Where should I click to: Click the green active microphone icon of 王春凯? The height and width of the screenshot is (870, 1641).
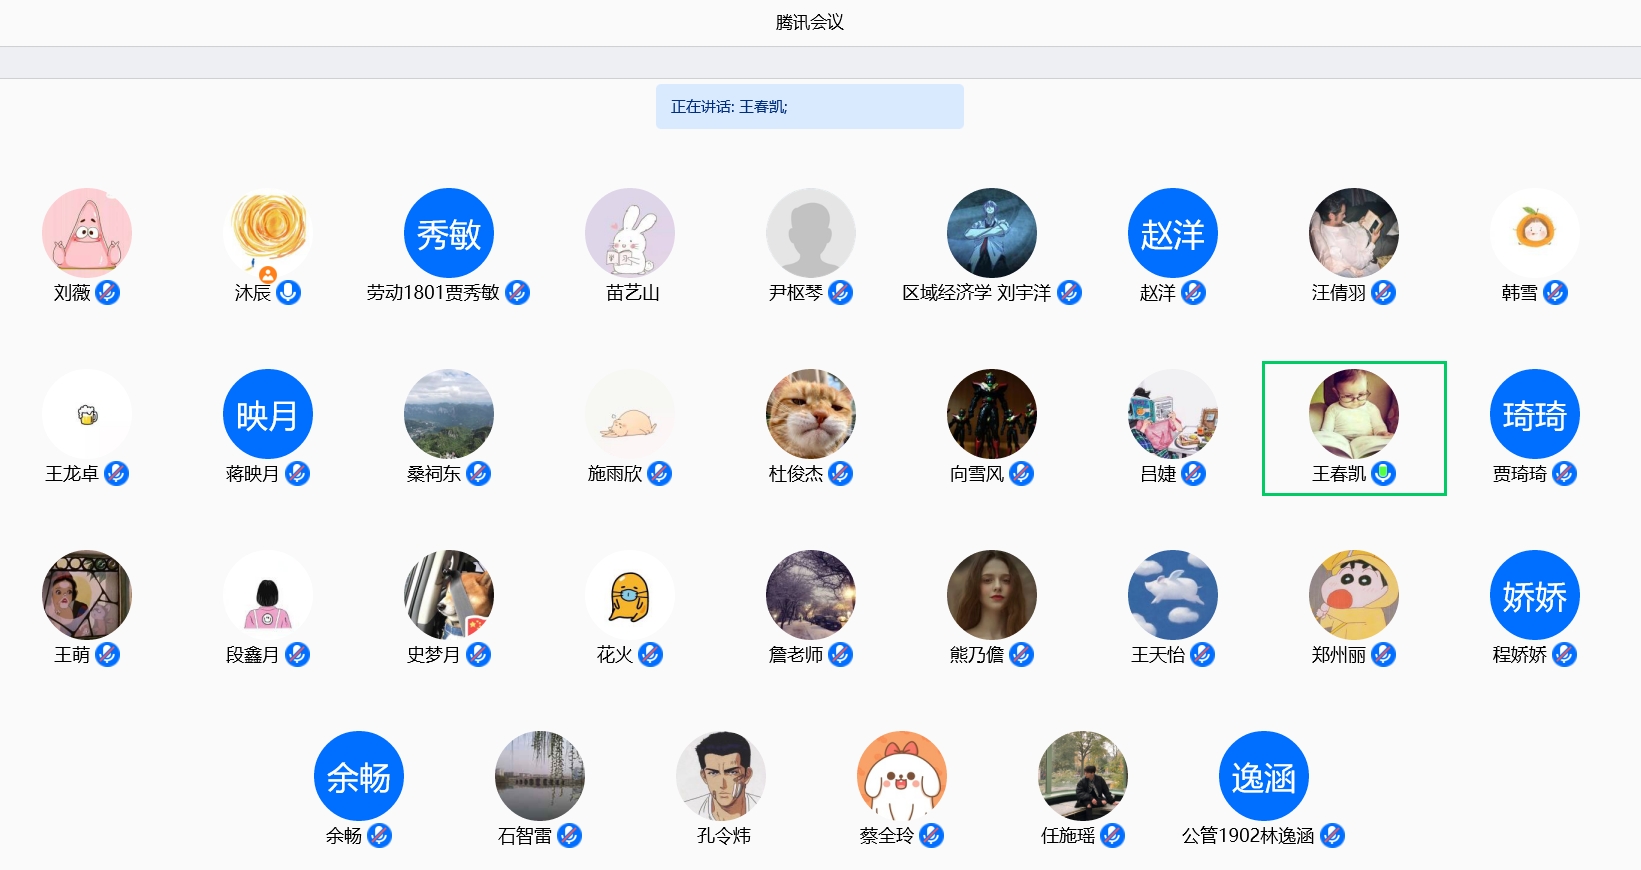click(1383, 474)
